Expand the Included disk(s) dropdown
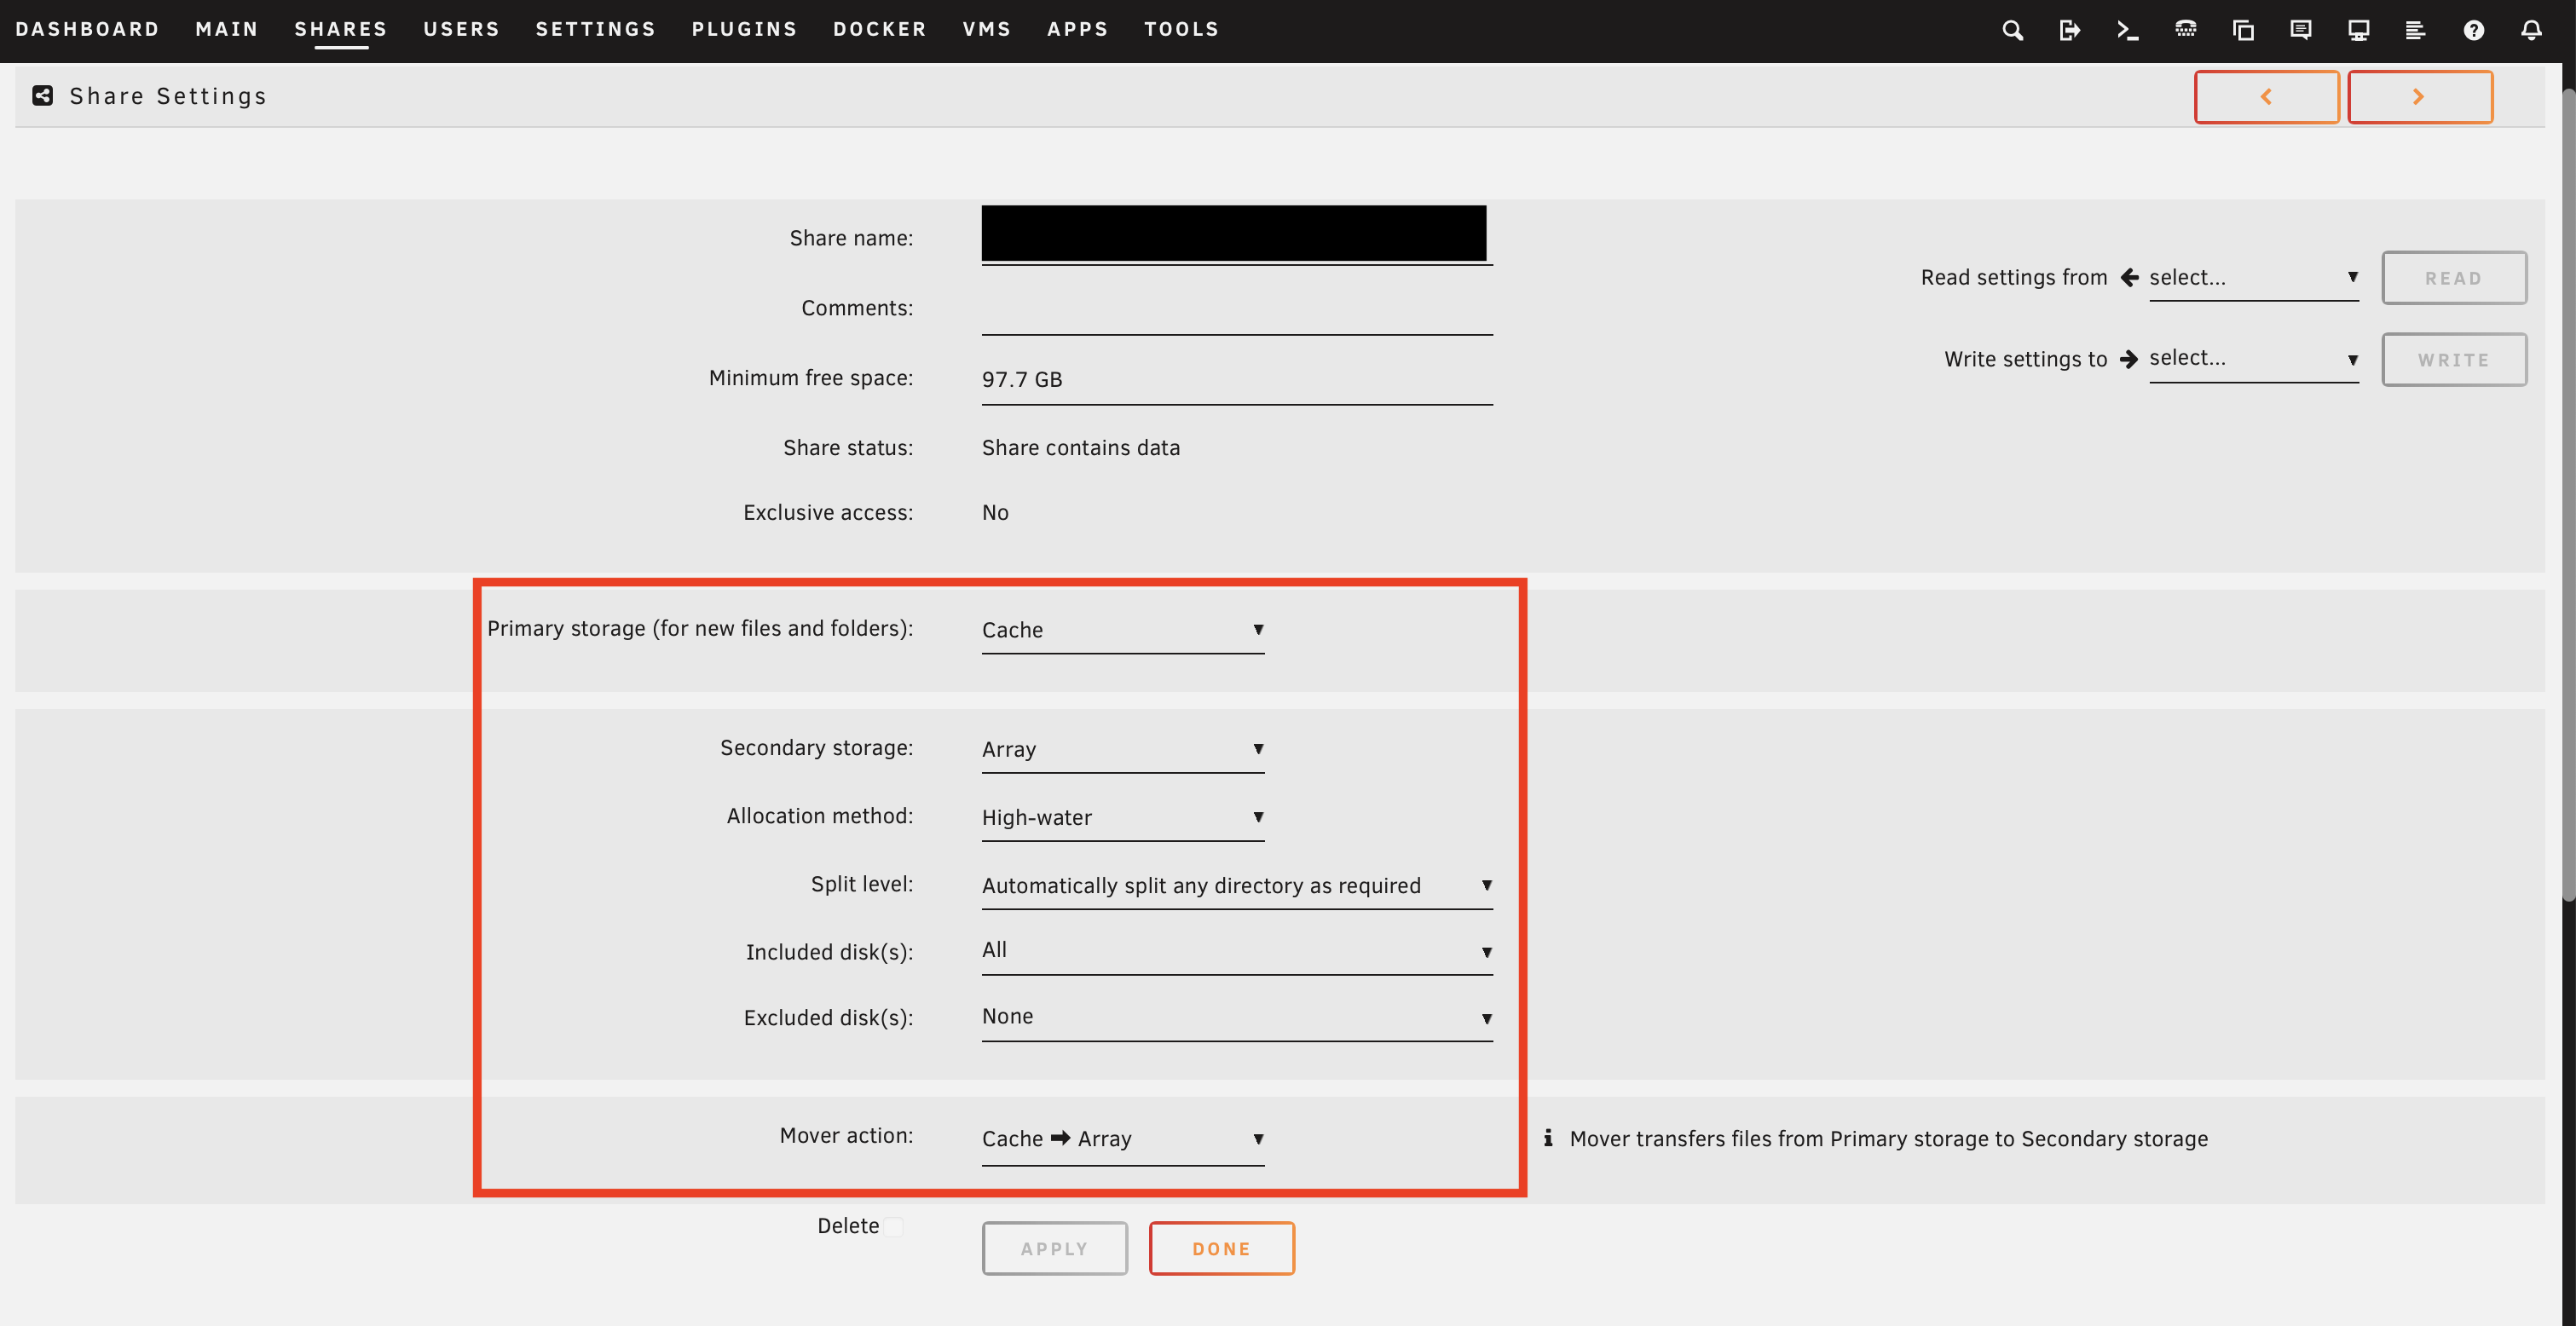The height and width of the screenshot is (1326, 2576). [x=1237, y=951]
